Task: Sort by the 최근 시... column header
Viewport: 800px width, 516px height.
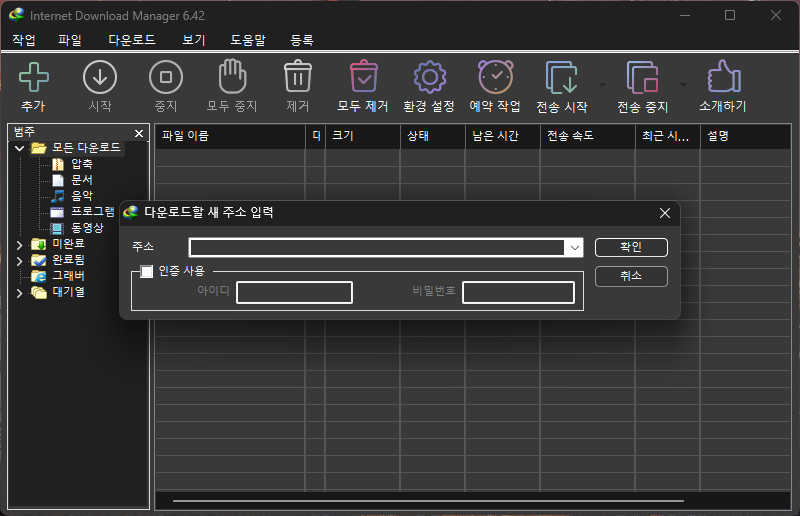Action: (668, 136)
